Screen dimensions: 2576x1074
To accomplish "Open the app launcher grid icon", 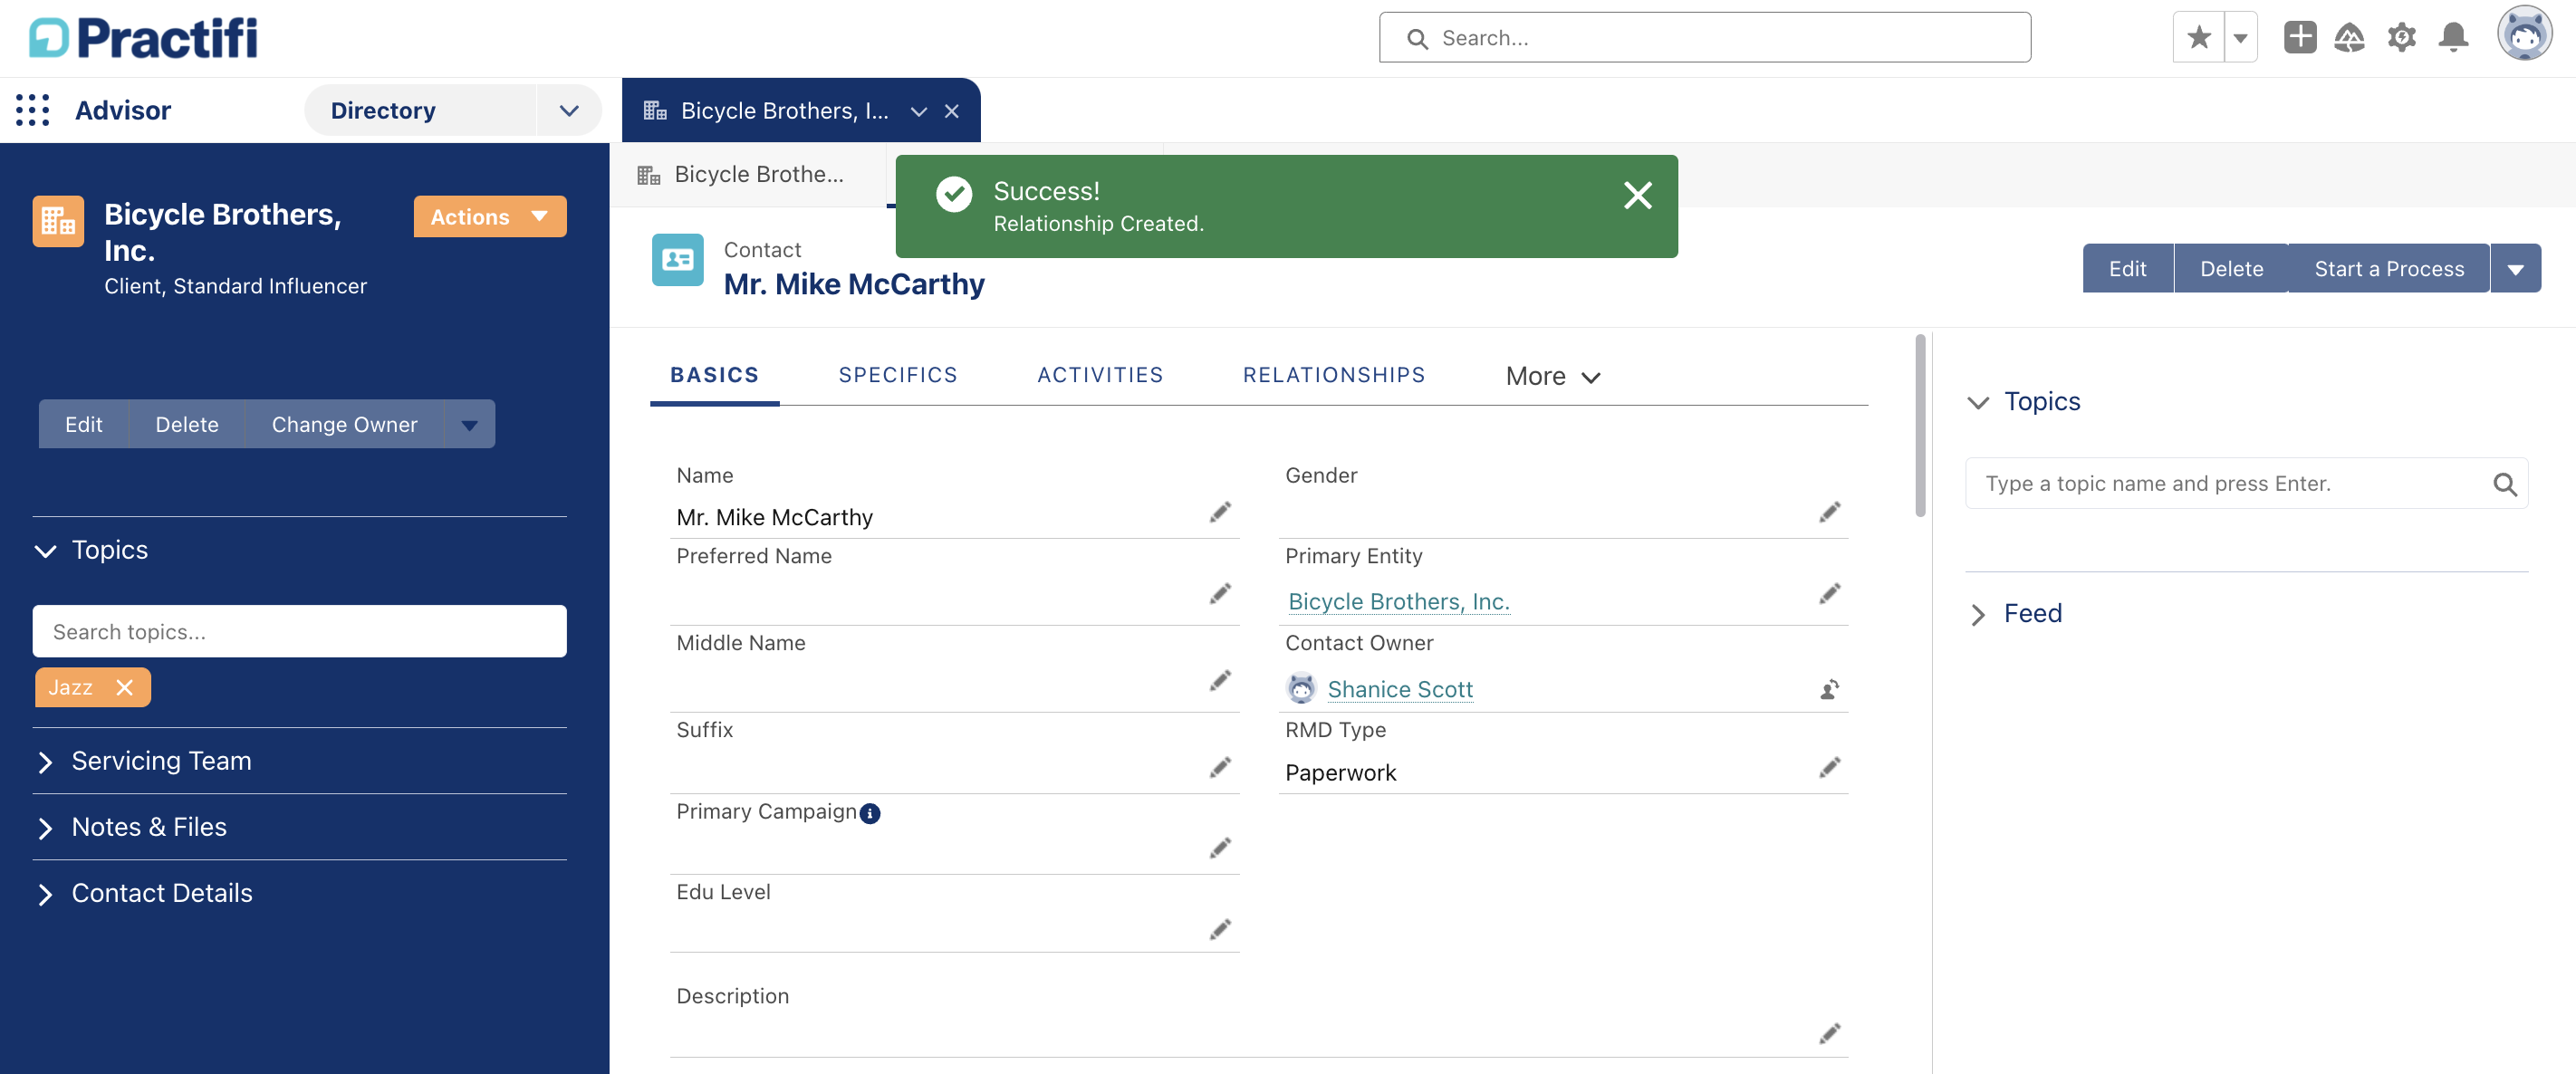I will [x=32, y=110].
